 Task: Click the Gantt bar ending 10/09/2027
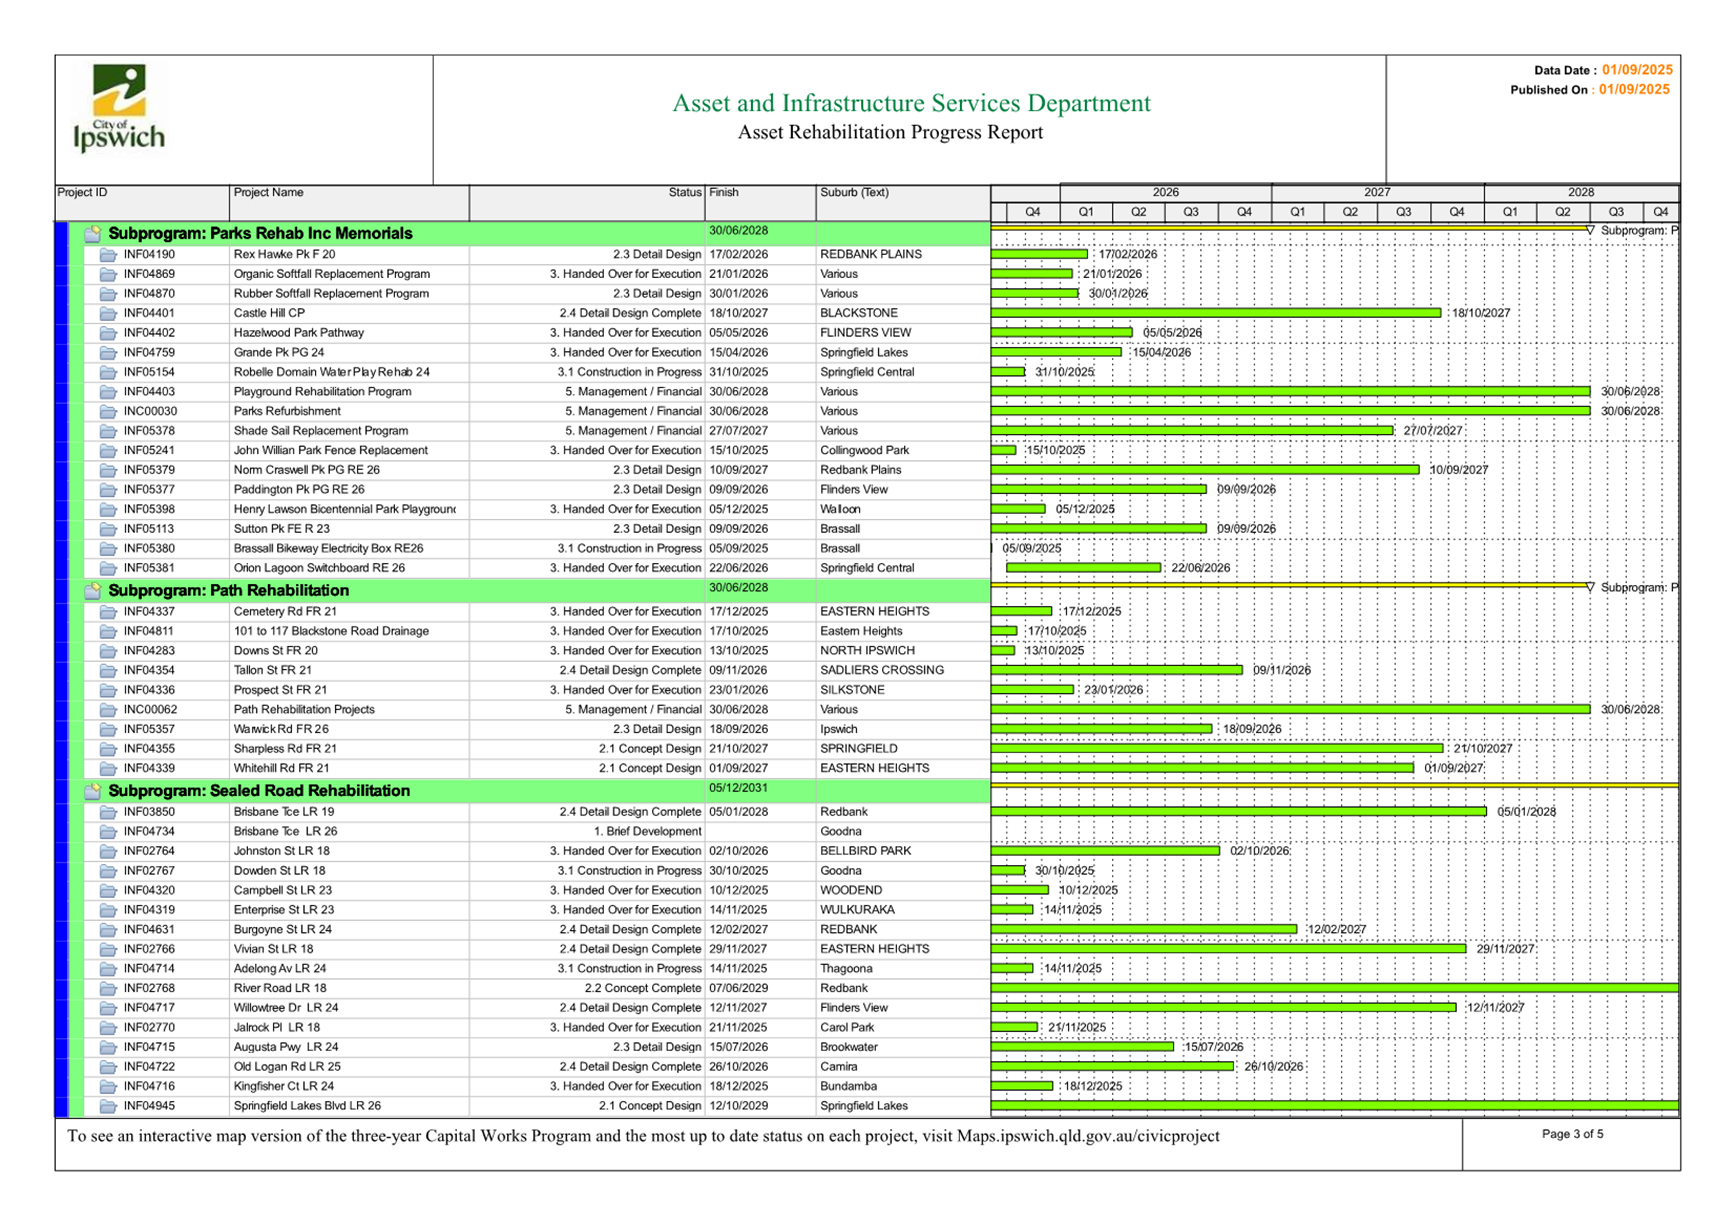click(x=1205, y=470)
